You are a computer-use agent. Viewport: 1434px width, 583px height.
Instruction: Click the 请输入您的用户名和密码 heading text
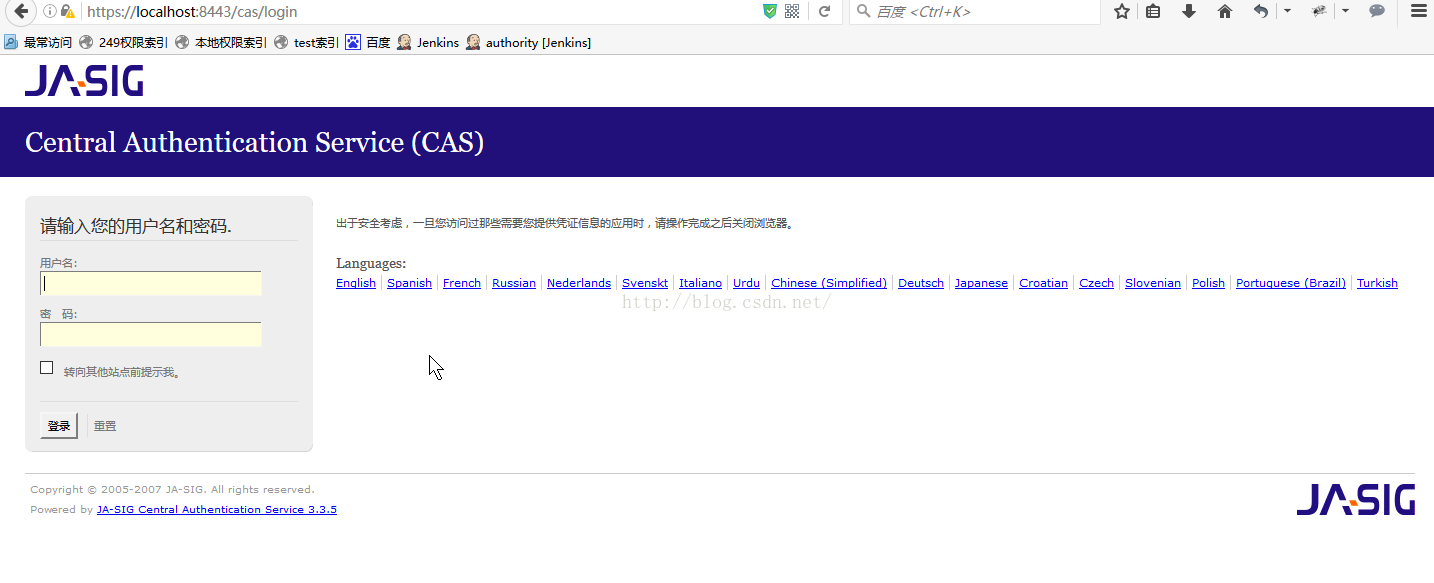pyautogui.click(x=136, y=227)
